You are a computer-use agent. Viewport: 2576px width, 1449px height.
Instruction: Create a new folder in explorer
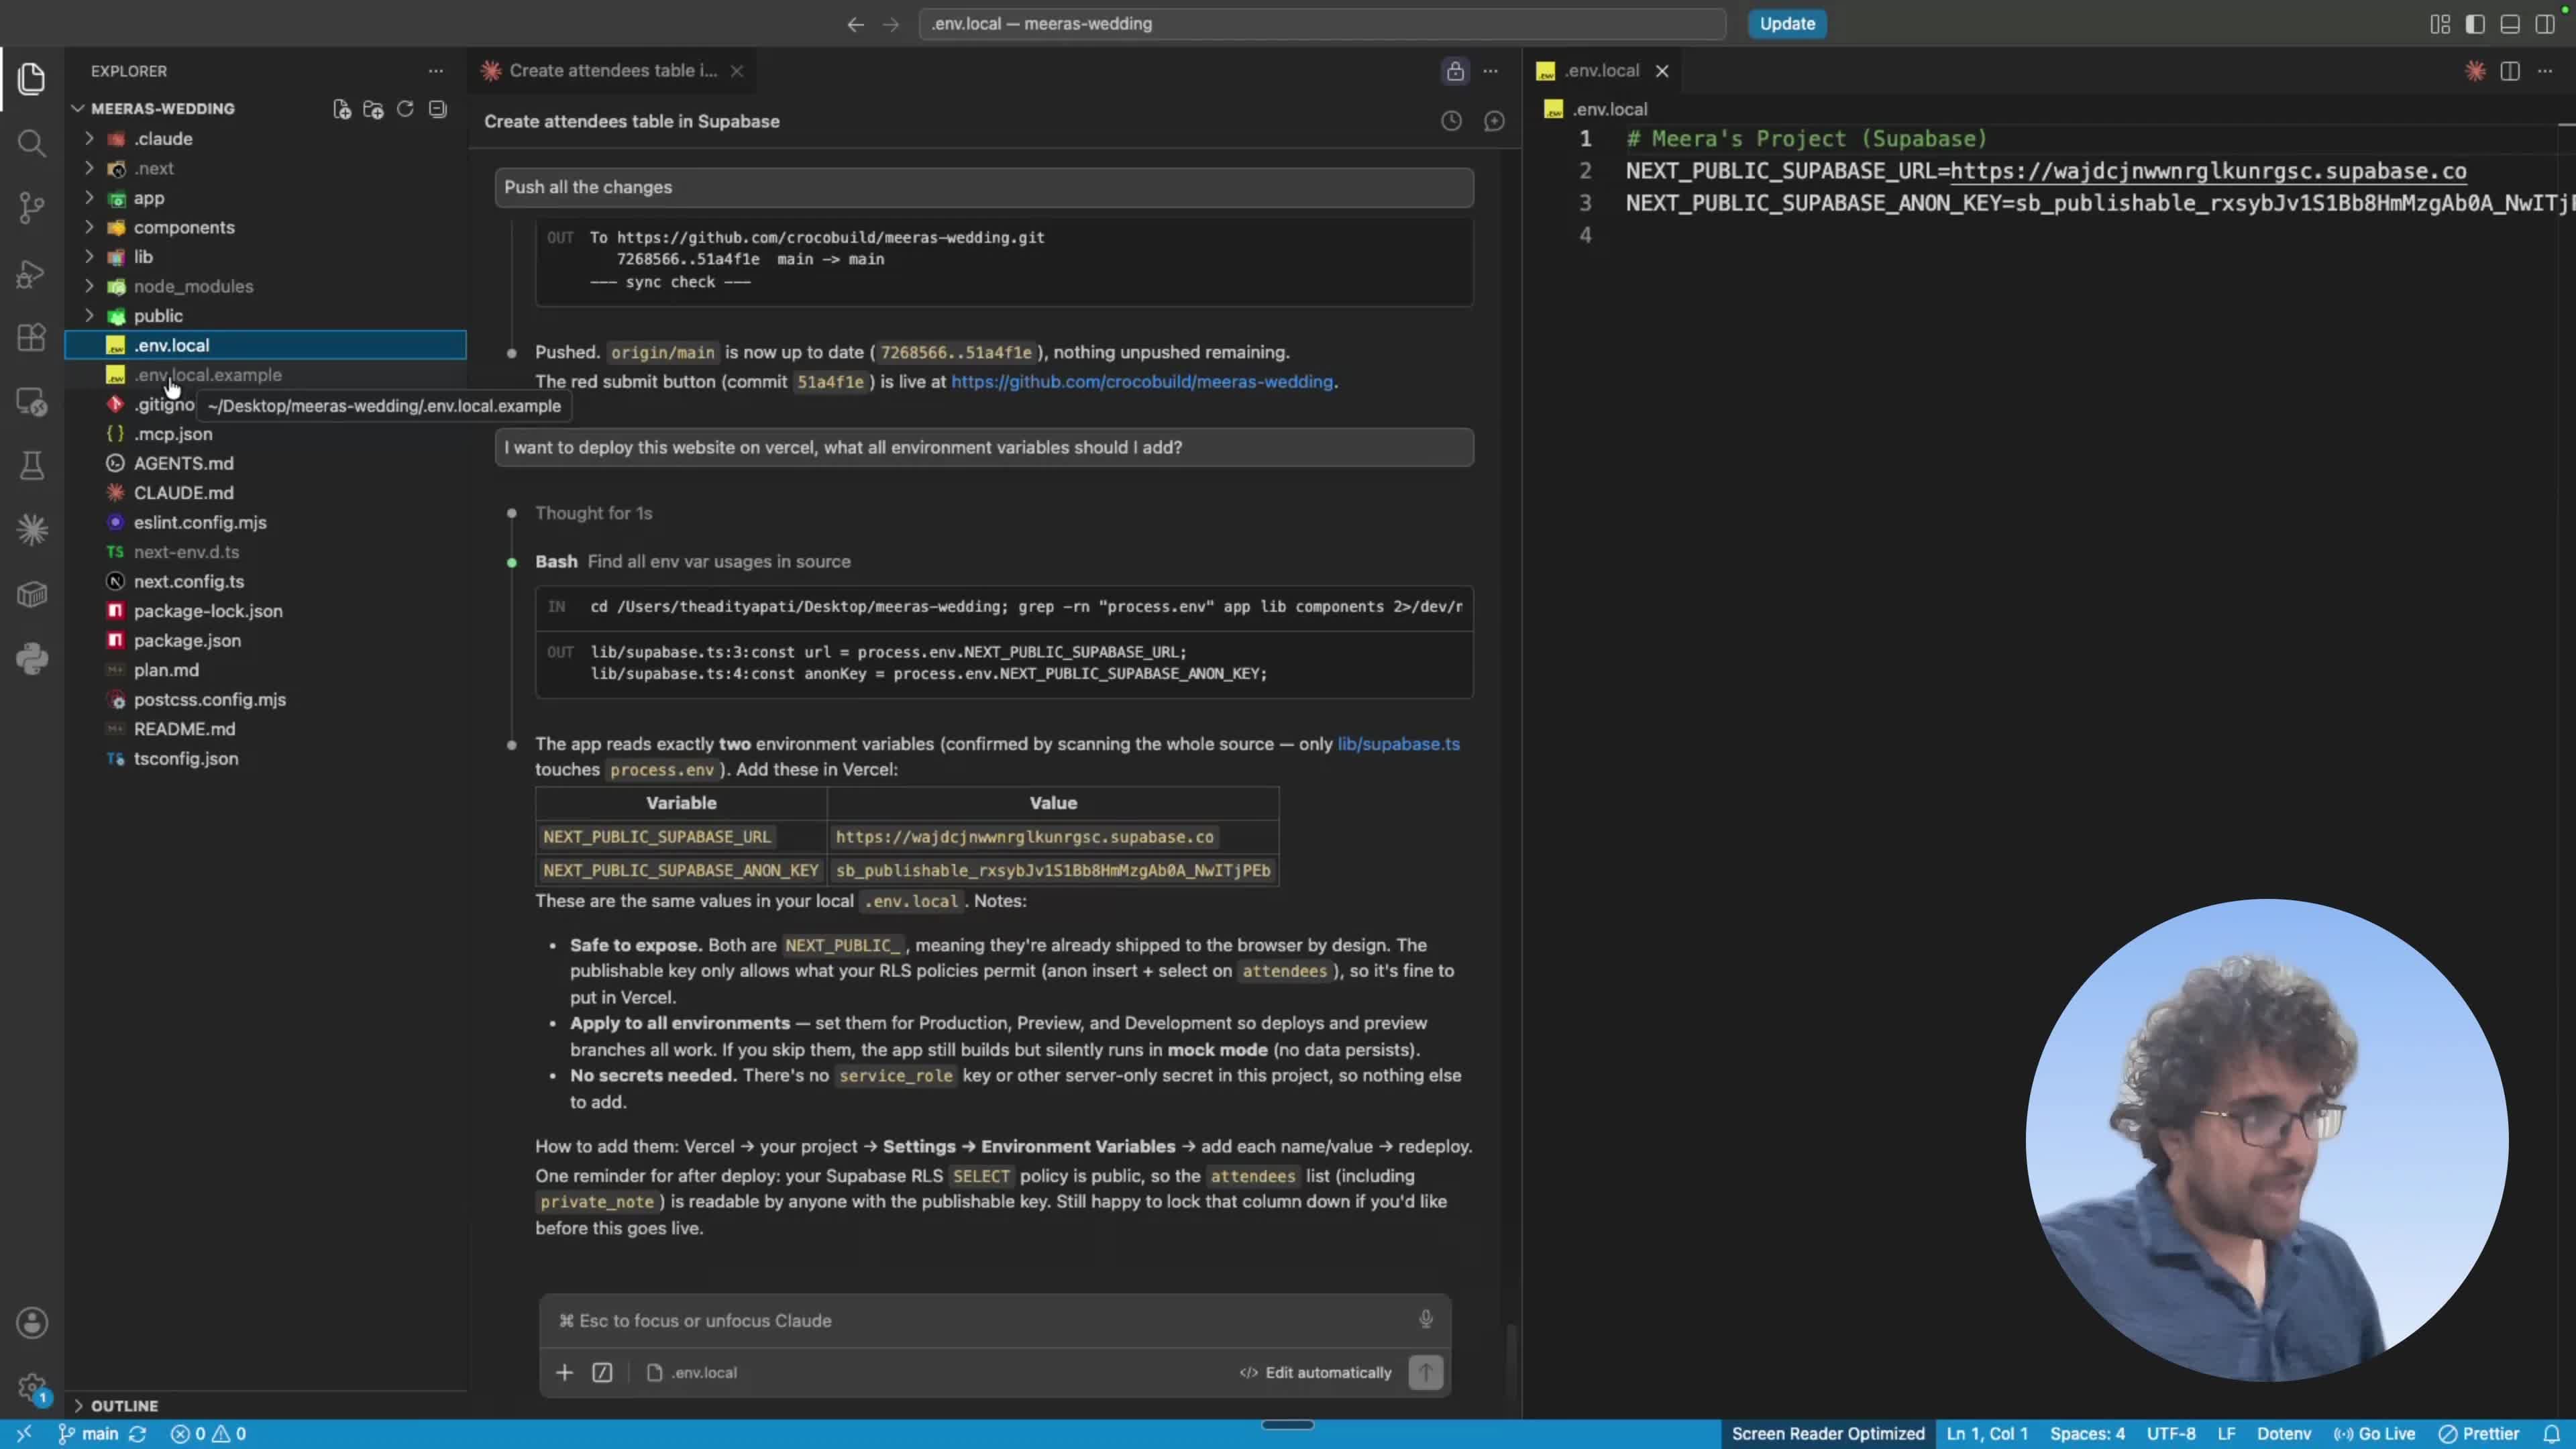[x=373, y=109]
